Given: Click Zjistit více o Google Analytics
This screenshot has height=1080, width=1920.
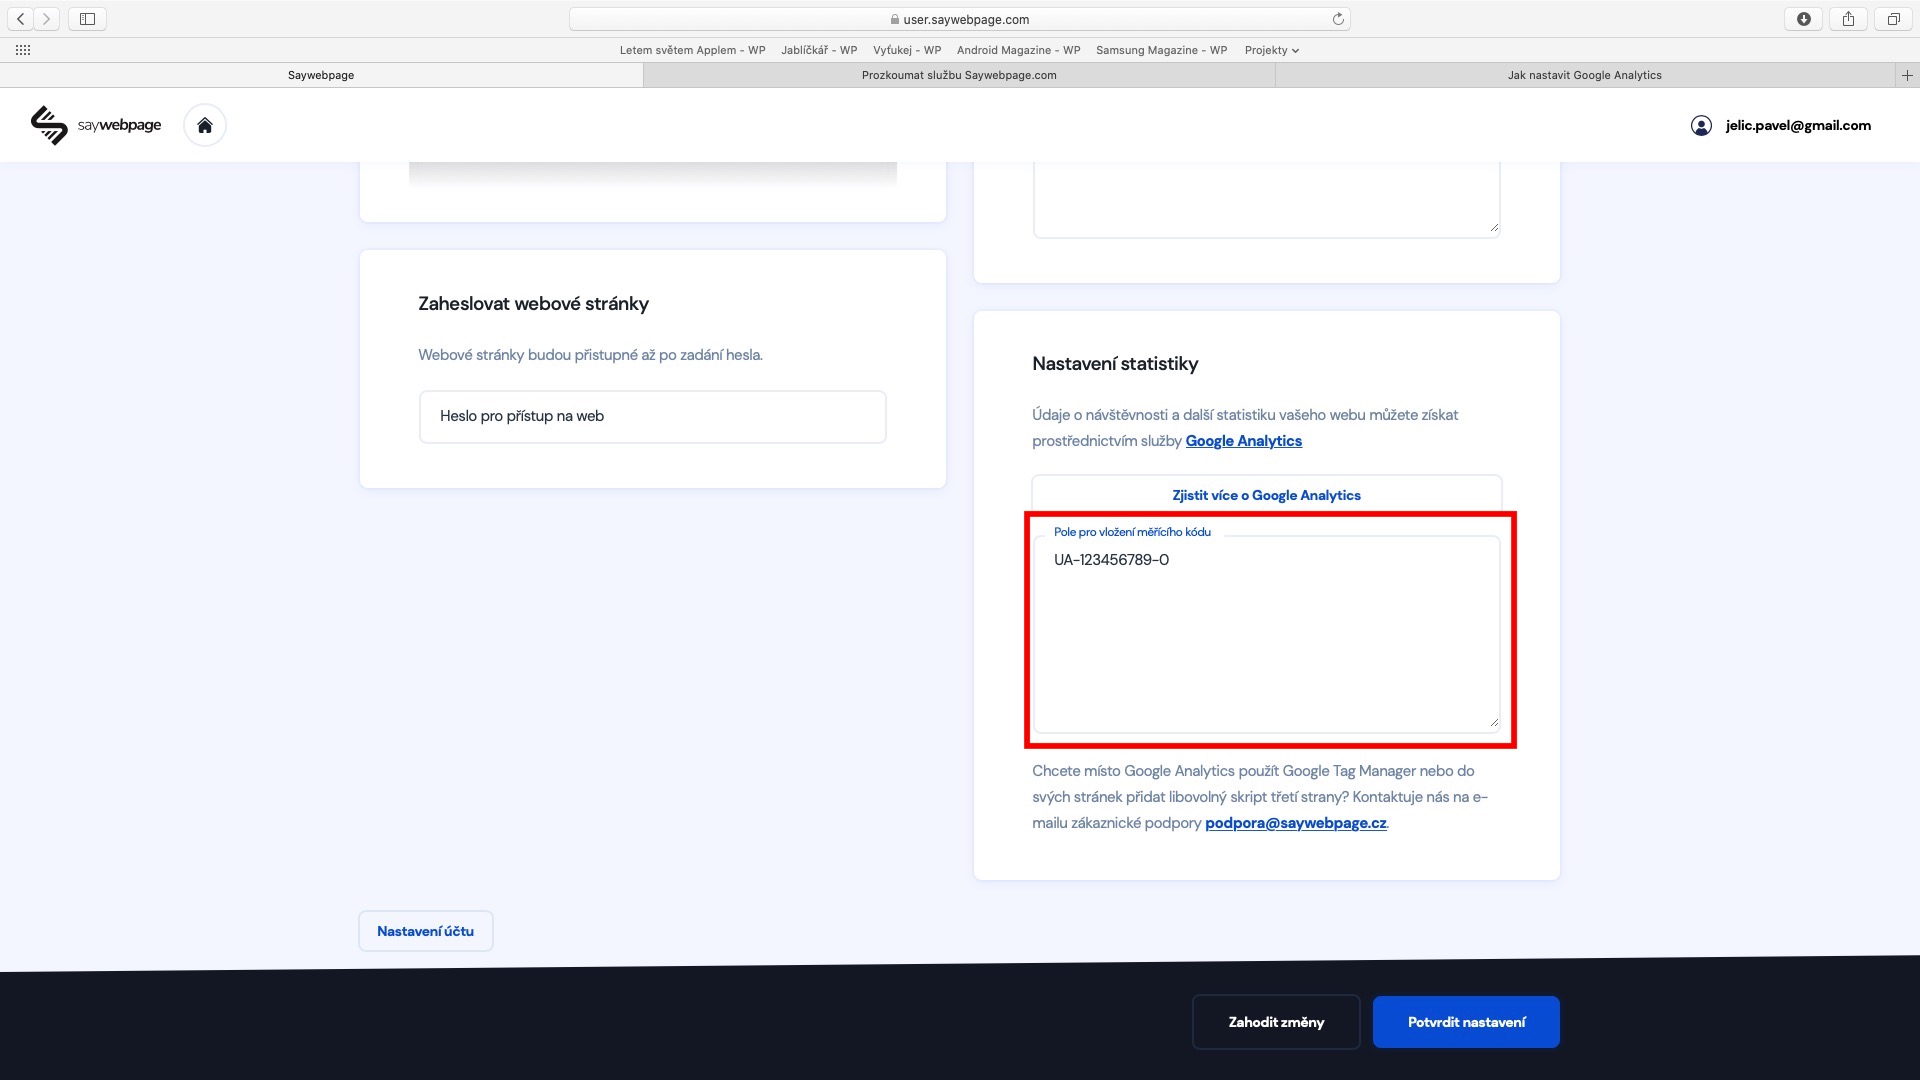Looking at the screenshot, I should (x=1266, y=495).
